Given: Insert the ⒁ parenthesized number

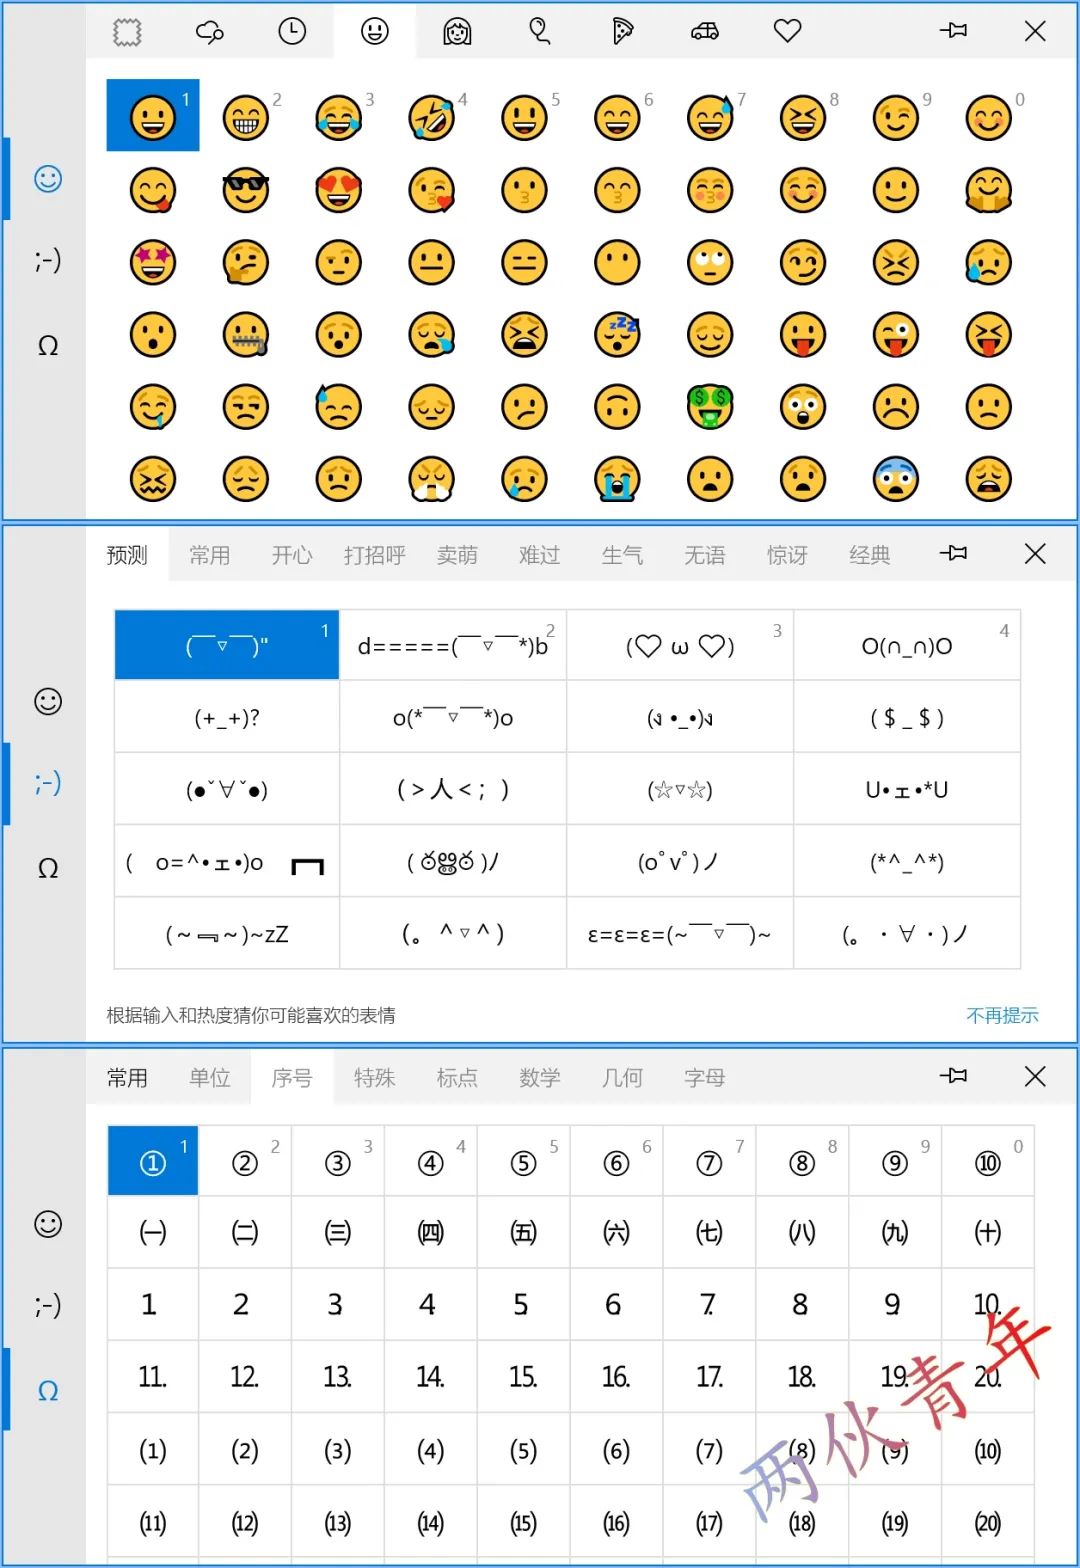Looking at the screenshot, I should pyautogui.click(x=431, y=1523).
